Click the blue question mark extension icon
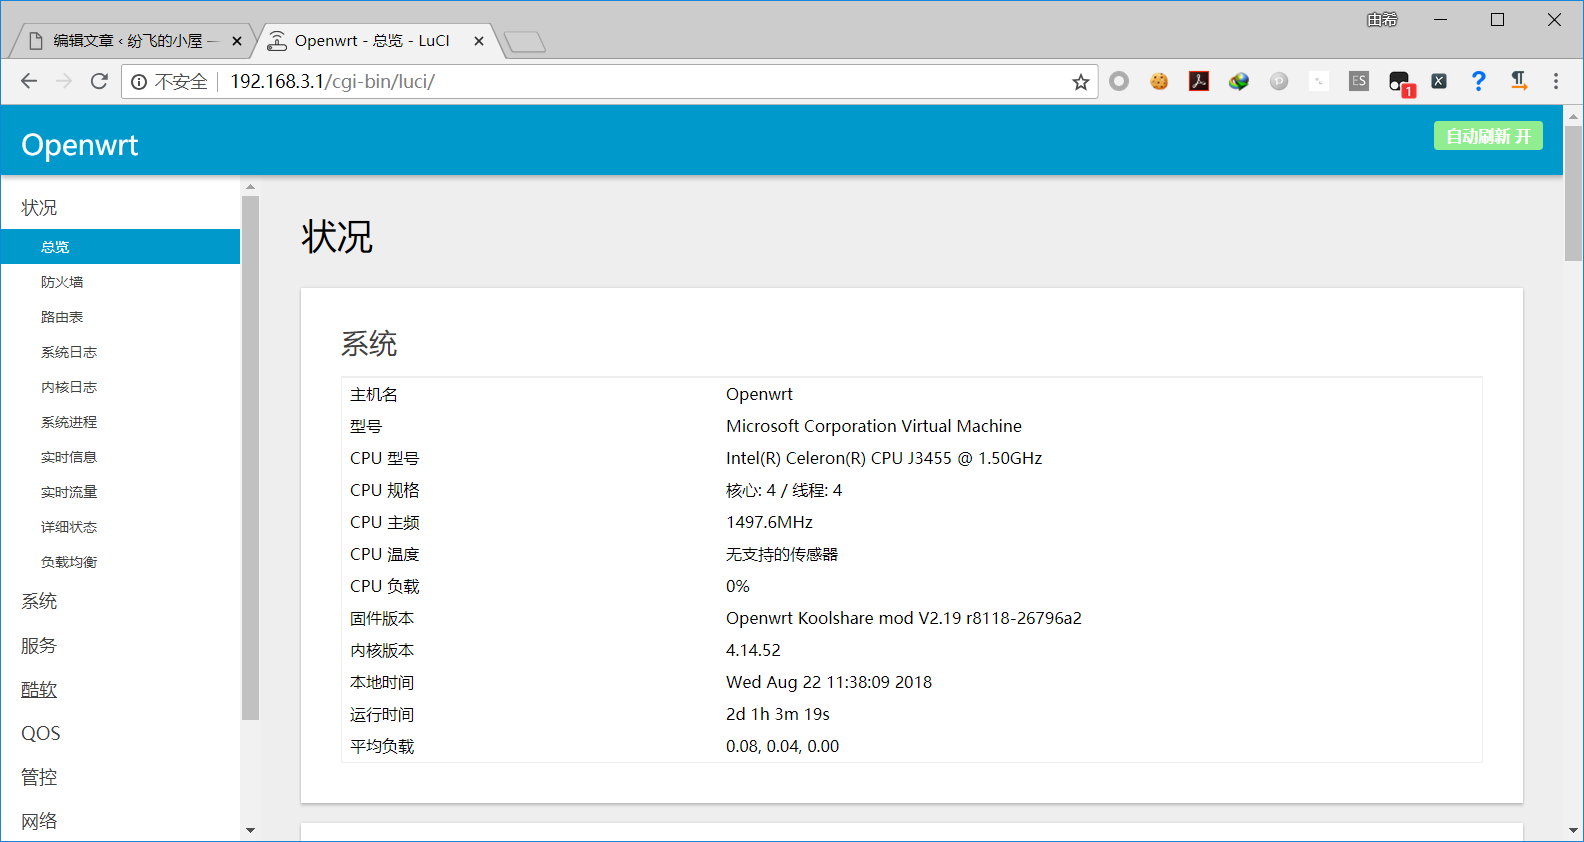Screen dimensions: 1584x842 1479,81
